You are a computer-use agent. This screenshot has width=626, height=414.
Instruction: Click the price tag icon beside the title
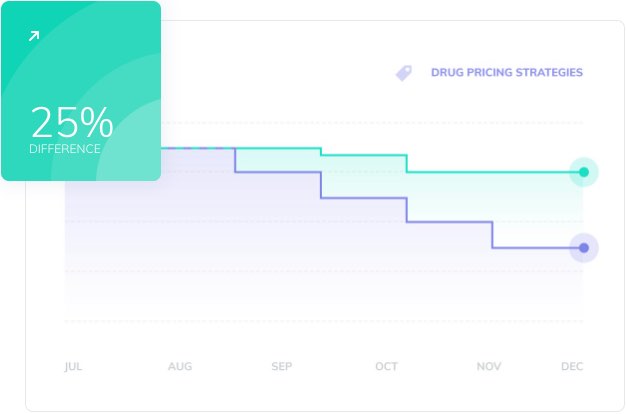(x=403, y=73)
